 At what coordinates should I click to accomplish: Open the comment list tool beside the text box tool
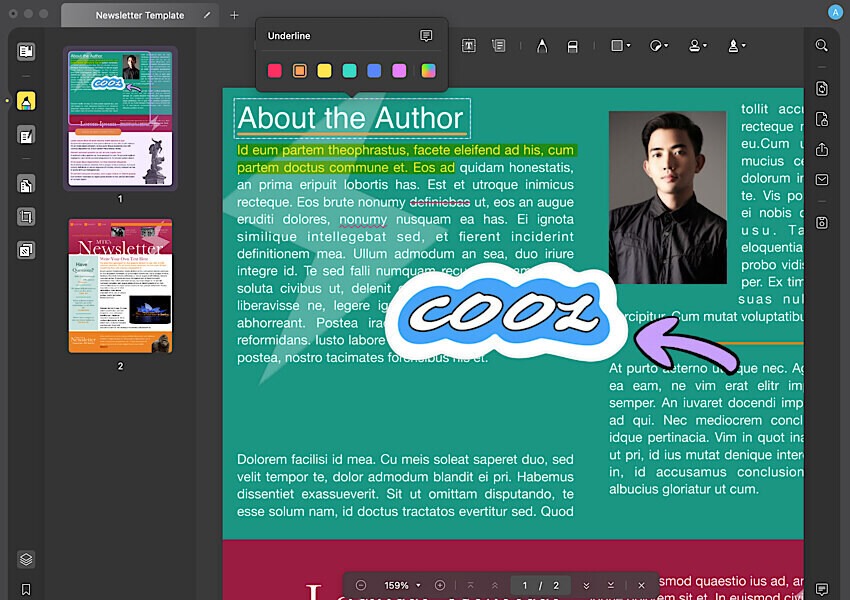(x=498, y=45)
